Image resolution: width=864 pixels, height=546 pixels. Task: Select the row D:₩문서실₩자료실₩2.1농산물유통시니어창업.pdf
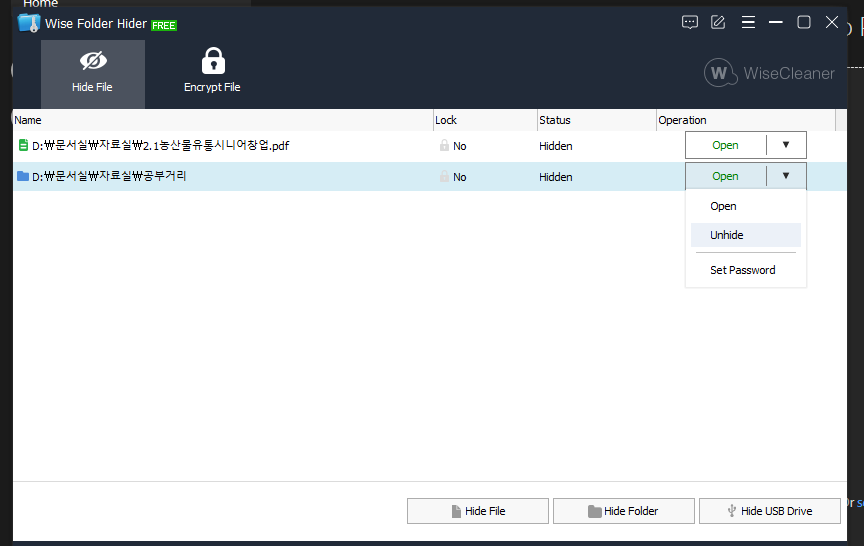430,145
